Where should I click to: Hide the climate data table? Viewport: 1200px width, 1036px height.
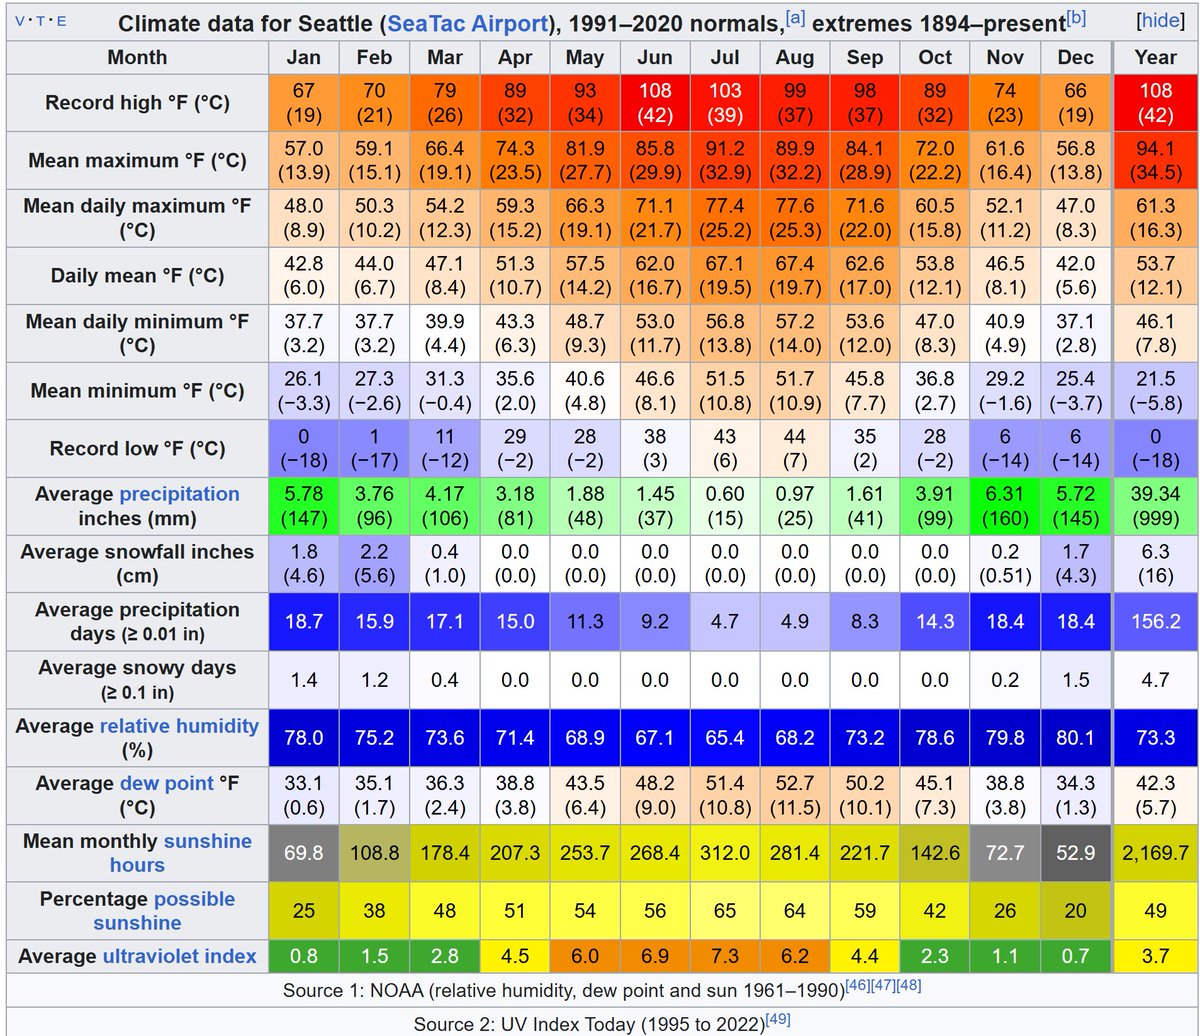point(1159,21)
